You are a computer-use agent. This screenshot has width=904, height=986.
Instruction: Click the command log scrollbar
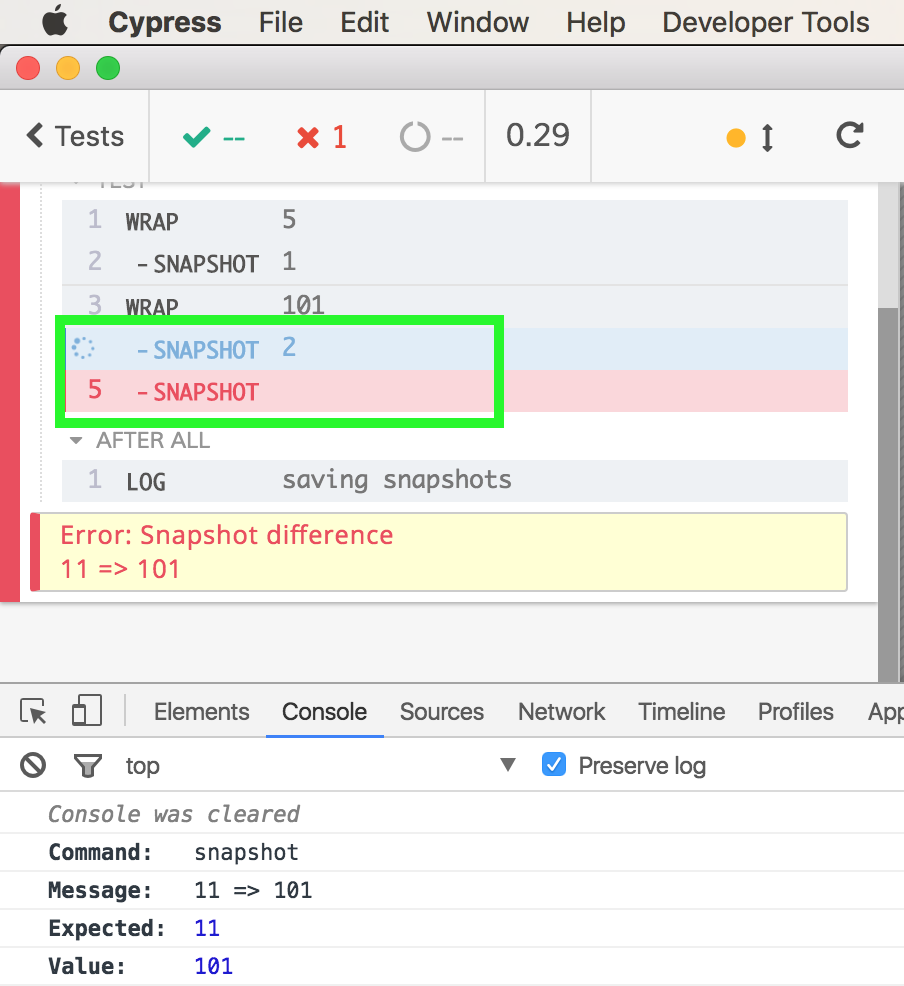click(x=888, y=494)
